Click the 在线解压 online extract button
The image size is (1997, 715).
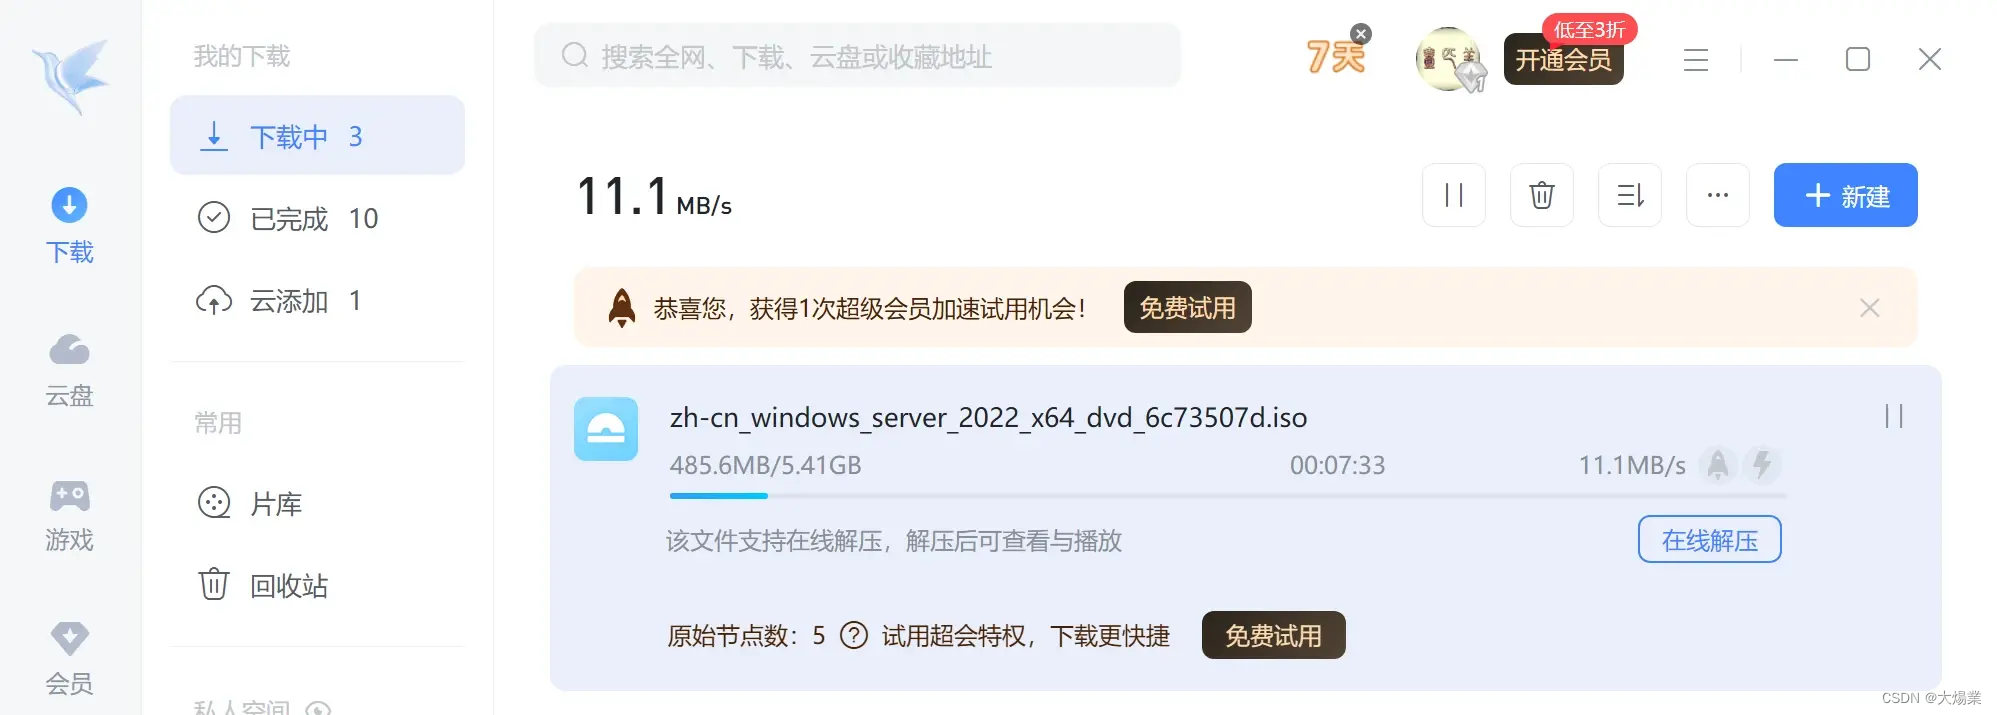coord(1709,540)
